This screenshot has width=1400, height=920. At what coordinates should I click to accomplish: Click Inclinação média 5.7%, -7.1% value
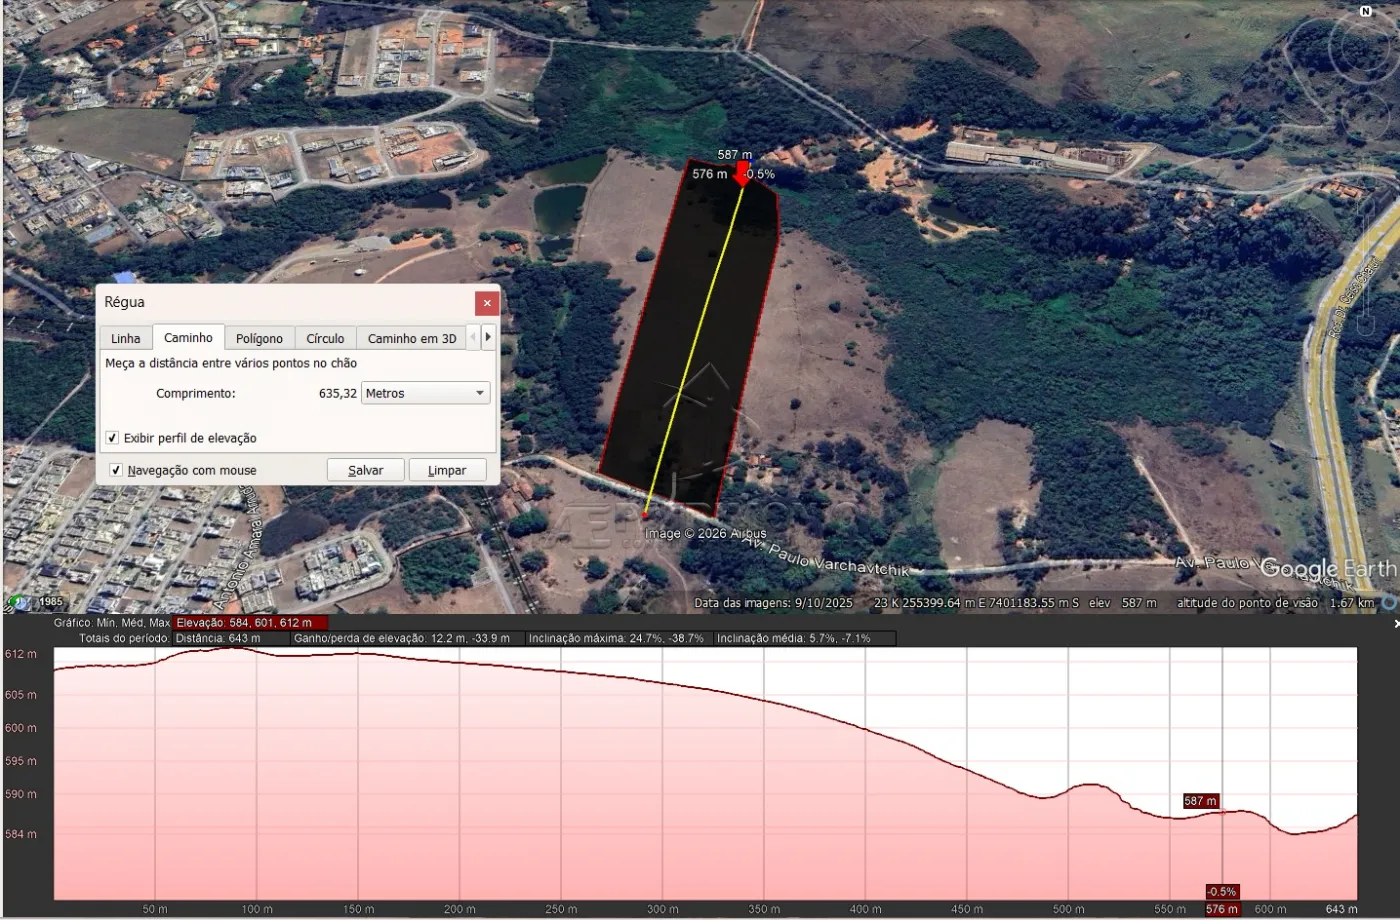click(805, 638)
